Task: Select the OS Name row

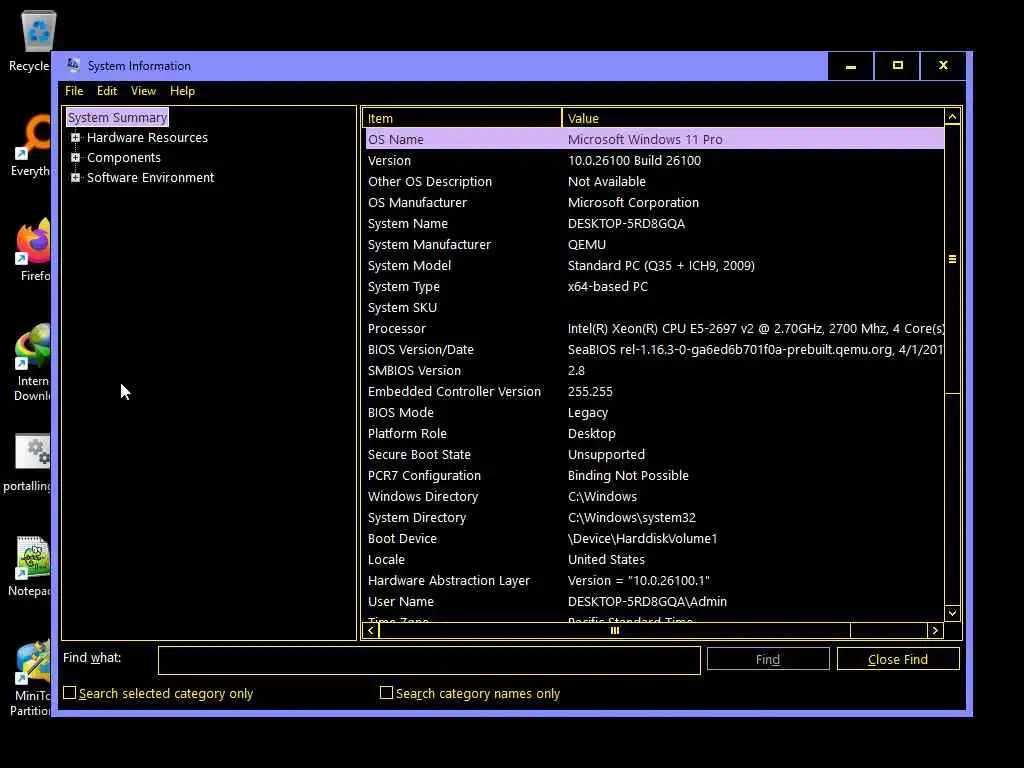Action: [x=654, y=139]
